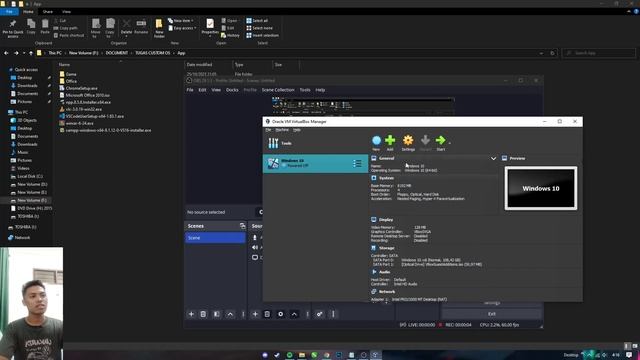
Task: Select Music in navigation pane
Action: point(23,152)
